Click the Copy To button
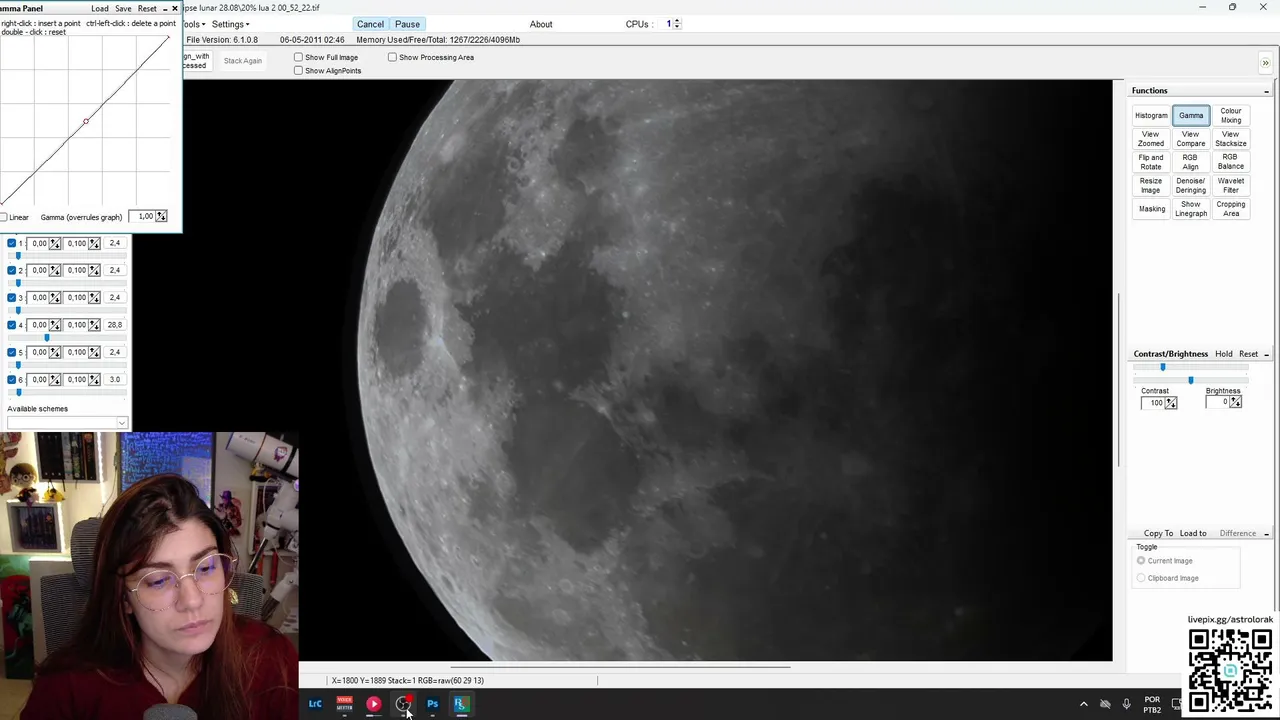Image resolution: width=1280 pixels, height=720 pixels. tap(1159, 534)
